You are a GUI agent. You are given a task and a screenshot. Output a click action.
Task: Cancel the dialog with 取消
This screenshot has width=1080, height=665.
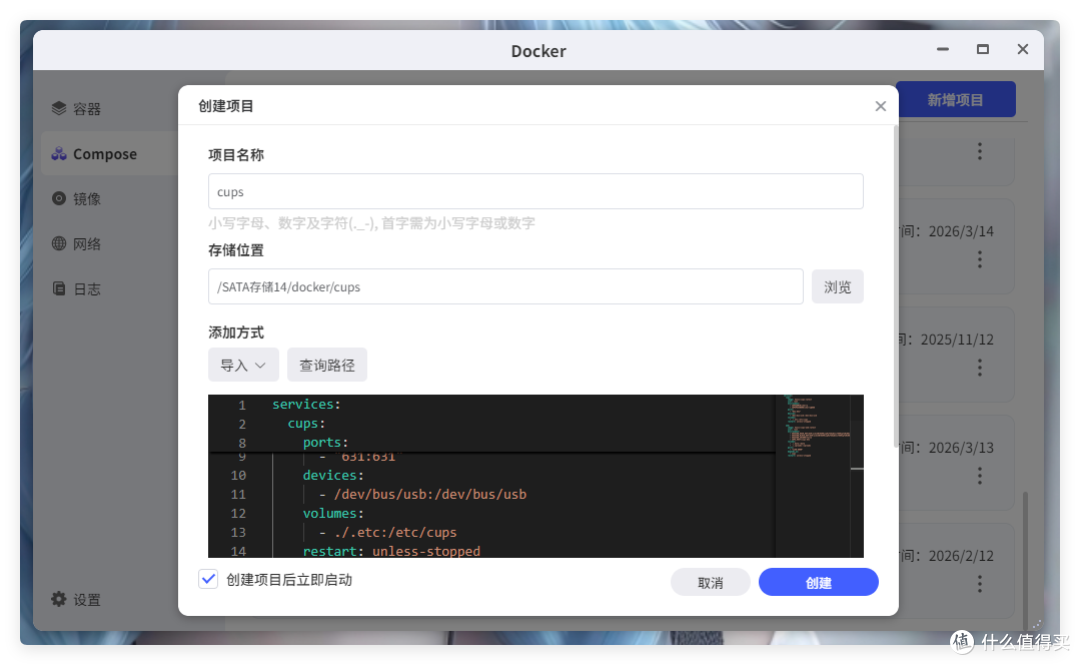pos(710,581)
